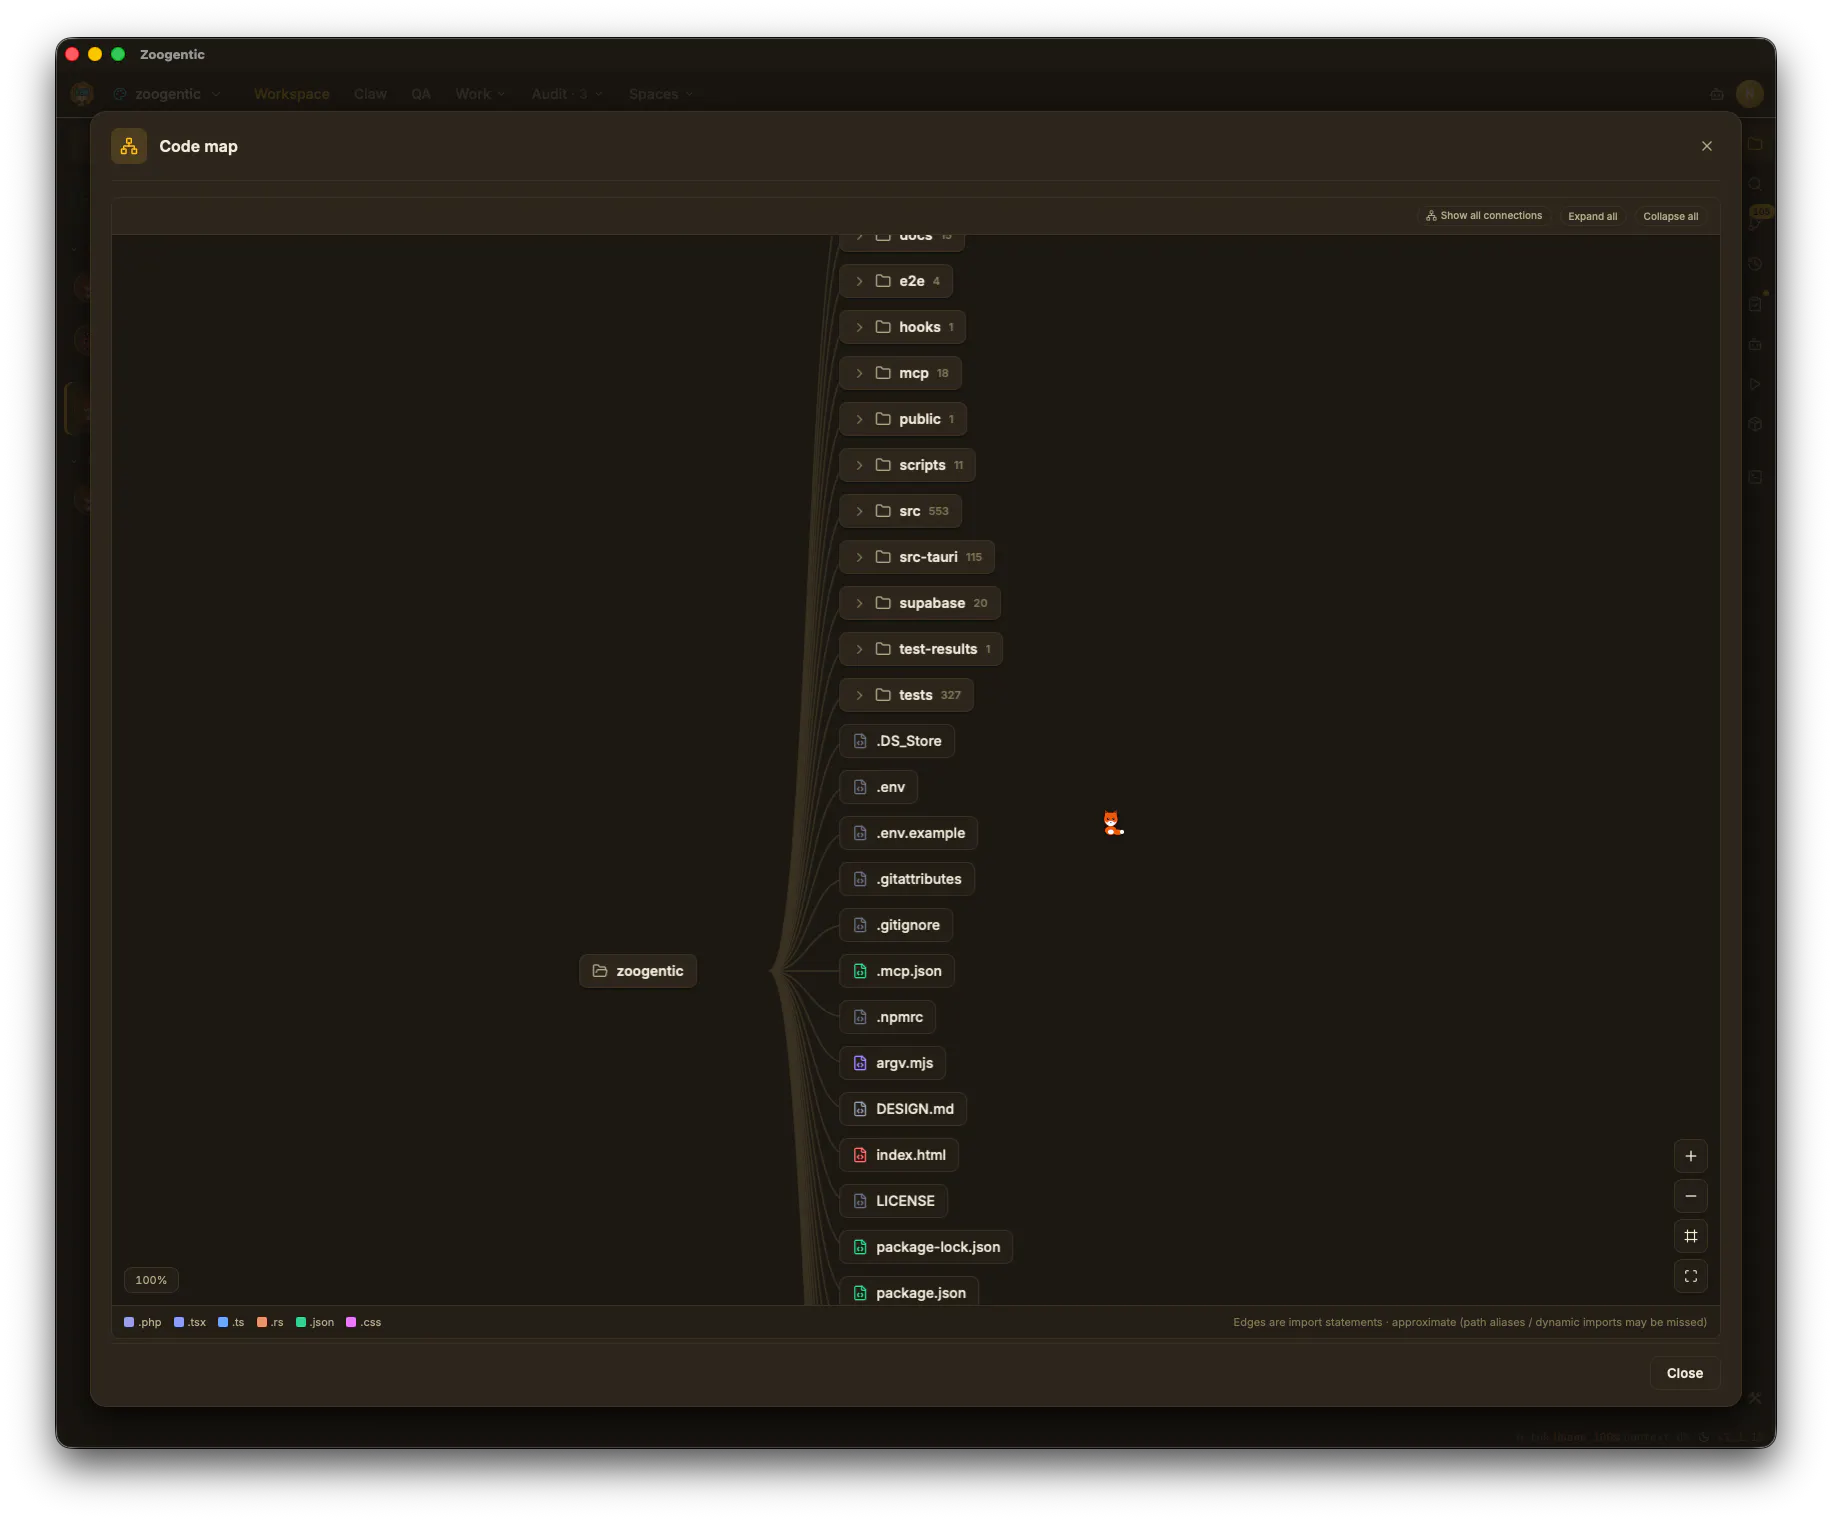This screenshot has height=1522, width=1832.
Task: Open the Audit menu in background window
Action: pyautogui.click(x=567, y=94)
